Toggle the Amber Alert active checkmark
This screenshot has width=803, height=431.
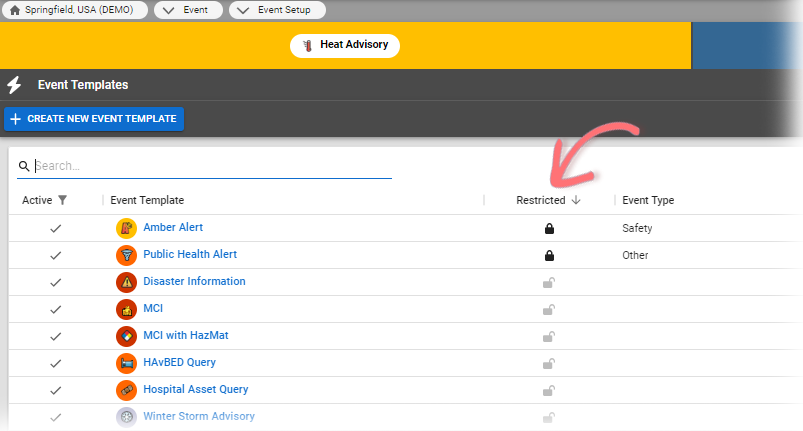coord(55,229)
